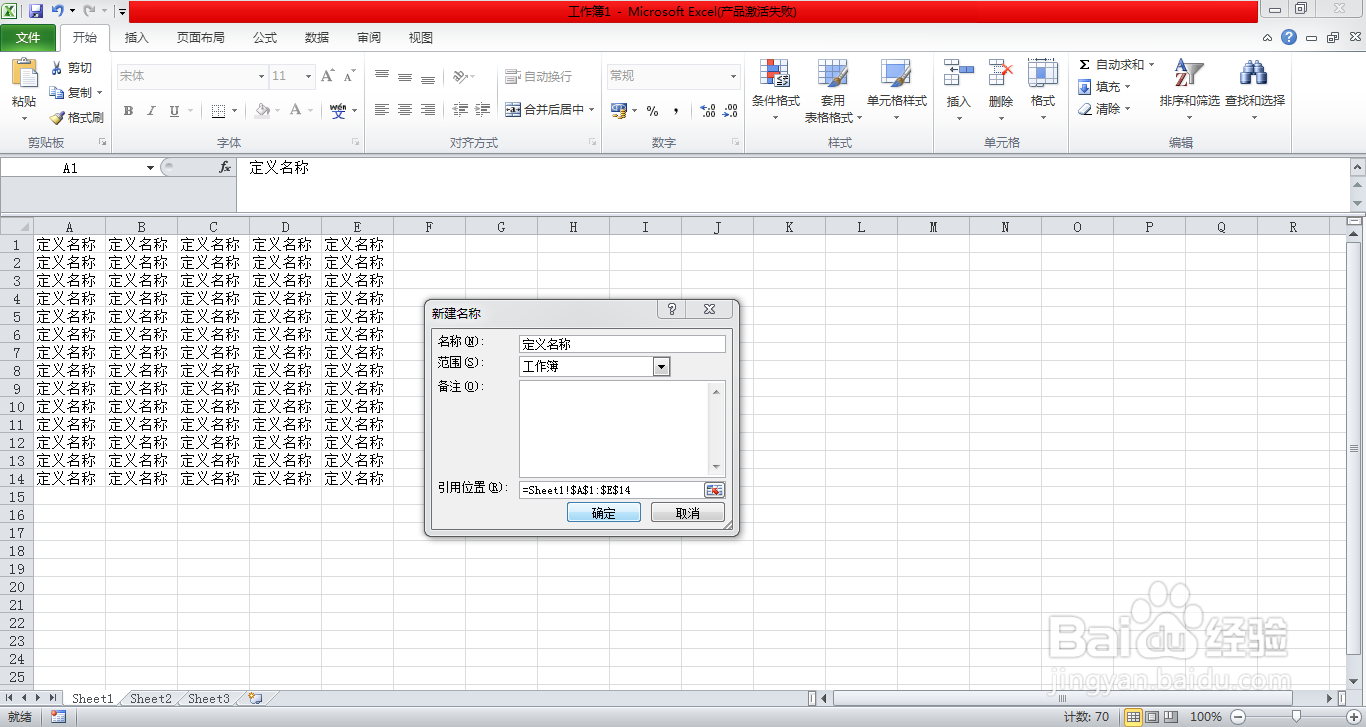
Task: Click the AutoSum sigma icon
Action: [x=1084, y=64]
